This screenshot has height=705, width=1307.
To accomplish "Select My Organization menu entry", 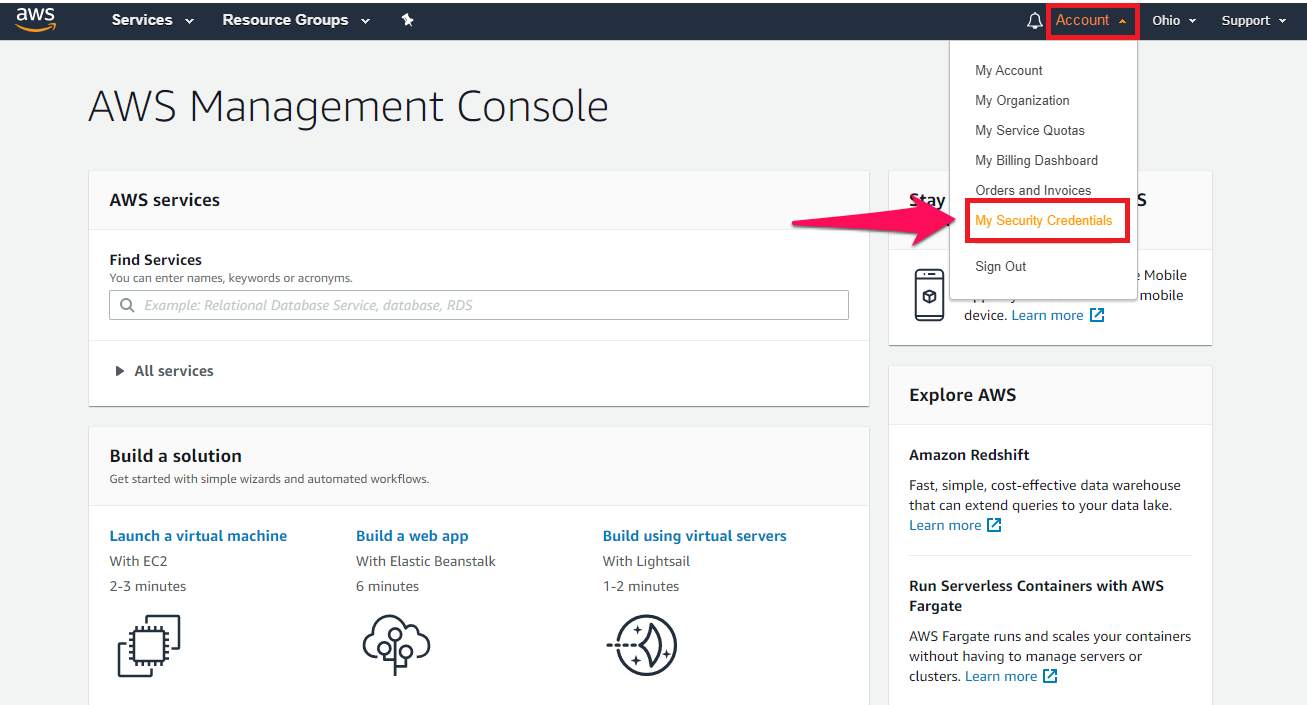I will tap(1022, 100).
